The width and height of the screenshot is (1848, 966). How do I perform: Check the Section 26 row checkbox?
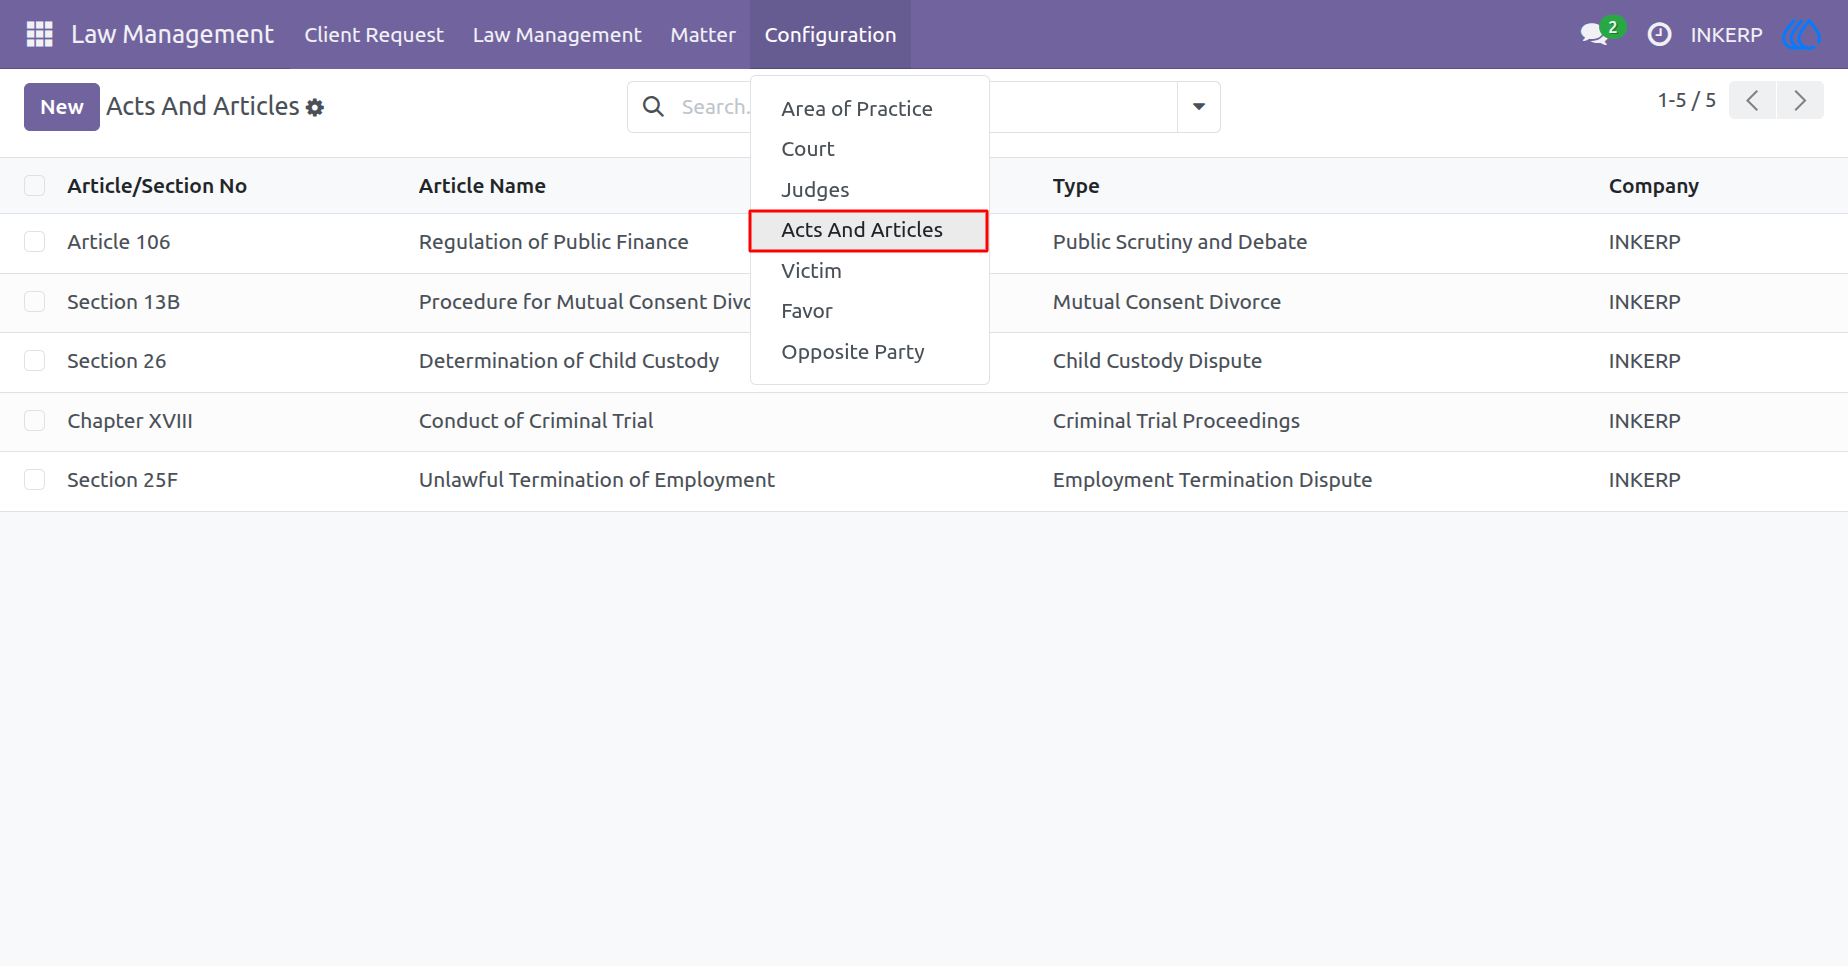coord(35,361)
